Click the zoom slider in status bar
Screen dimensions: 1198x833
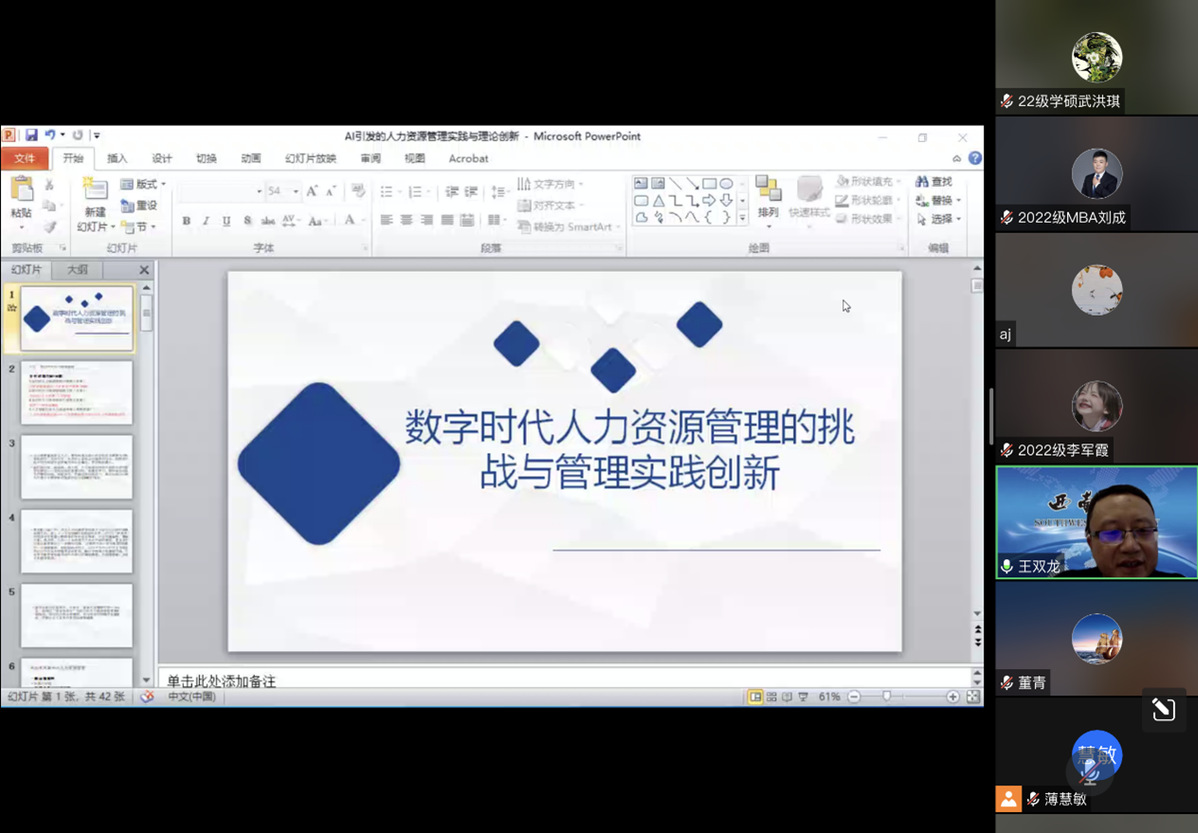click(x=886, y=697)
